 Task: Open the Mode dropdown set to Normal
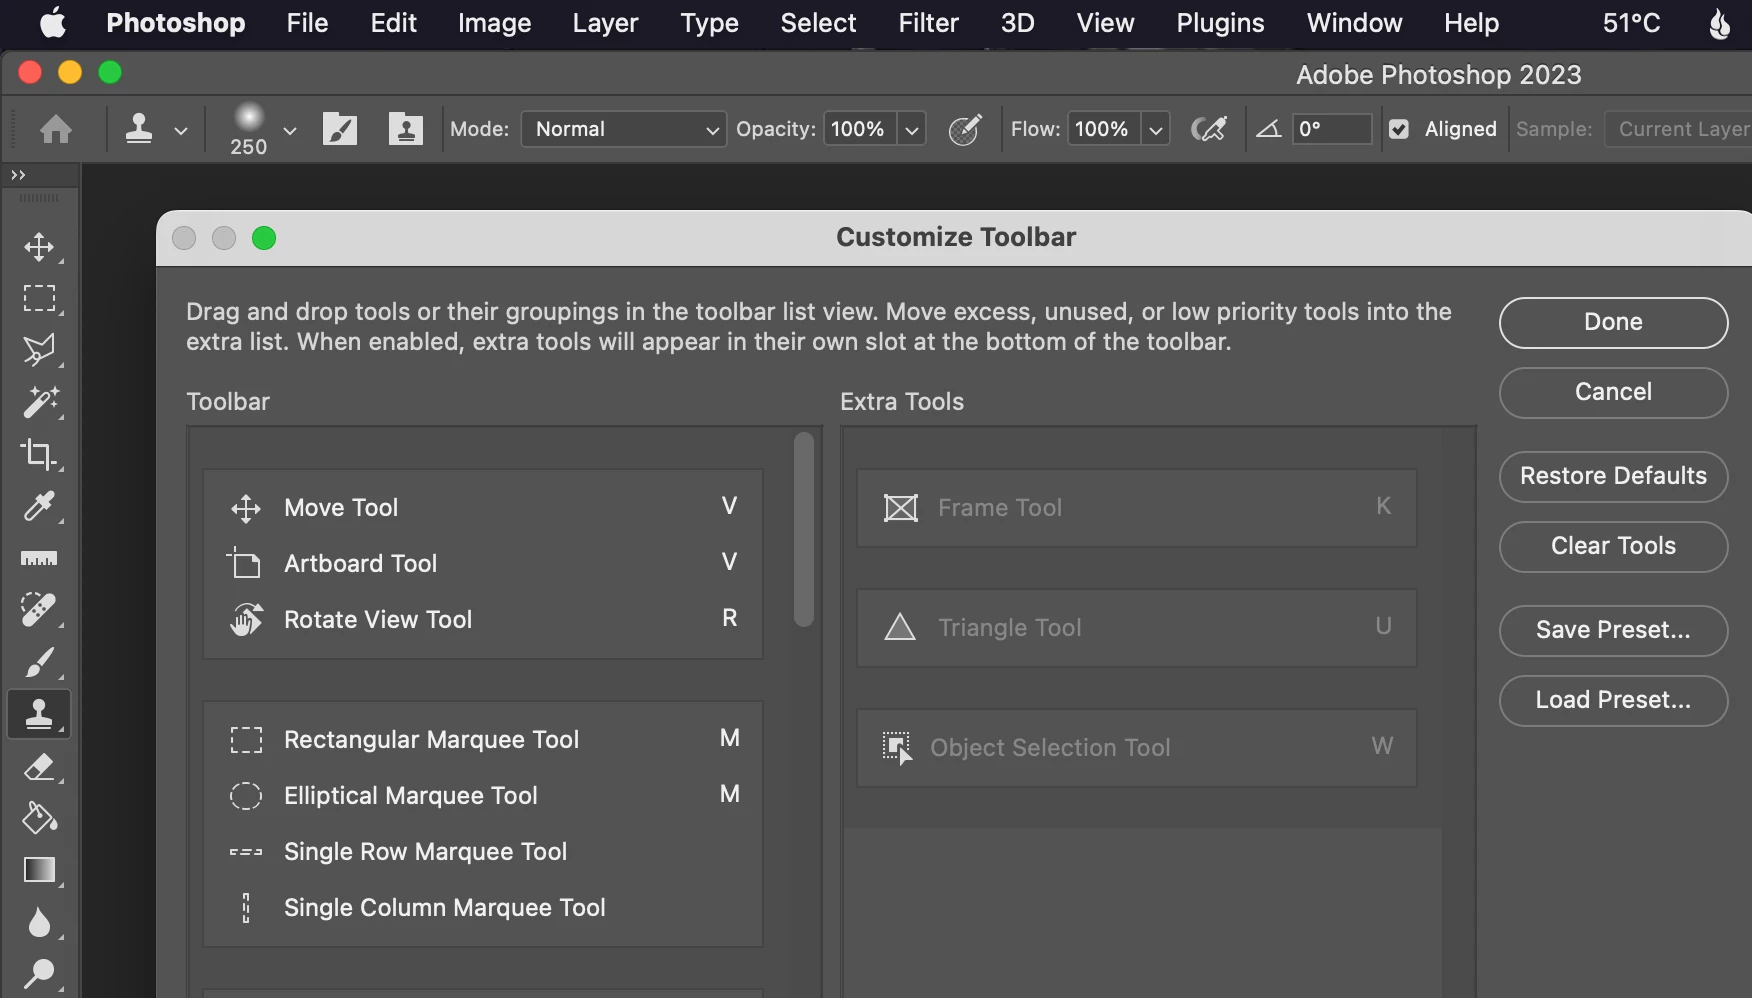[624, 129]
